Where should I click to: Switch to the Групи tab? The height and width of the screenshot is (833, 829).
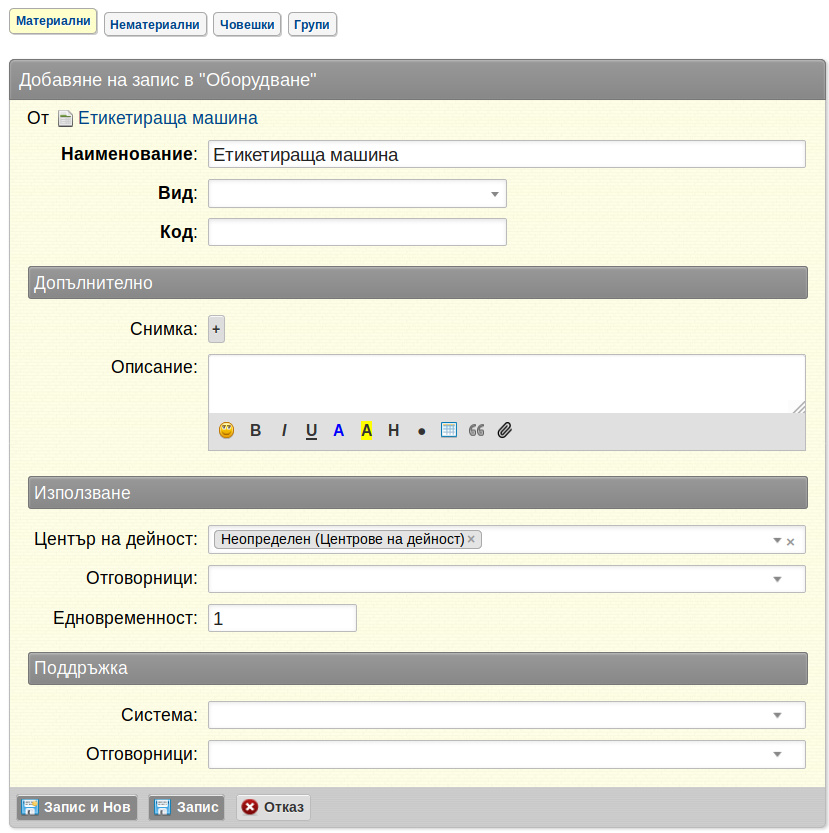point(312,24)
